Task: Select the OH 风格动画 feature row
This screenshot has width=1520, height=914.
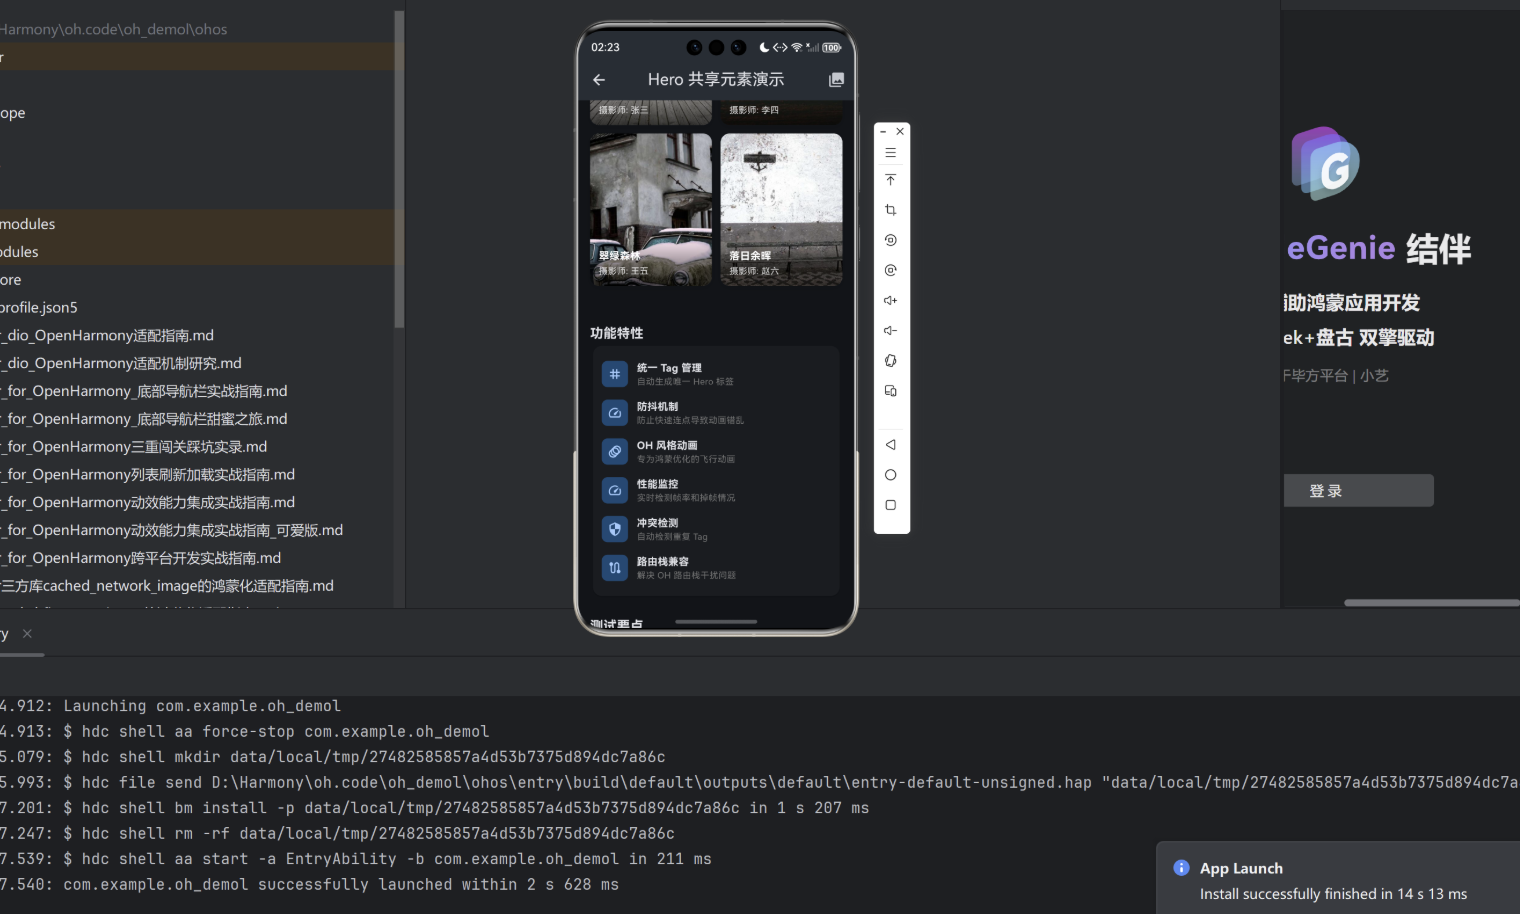Action: [716, 452]
